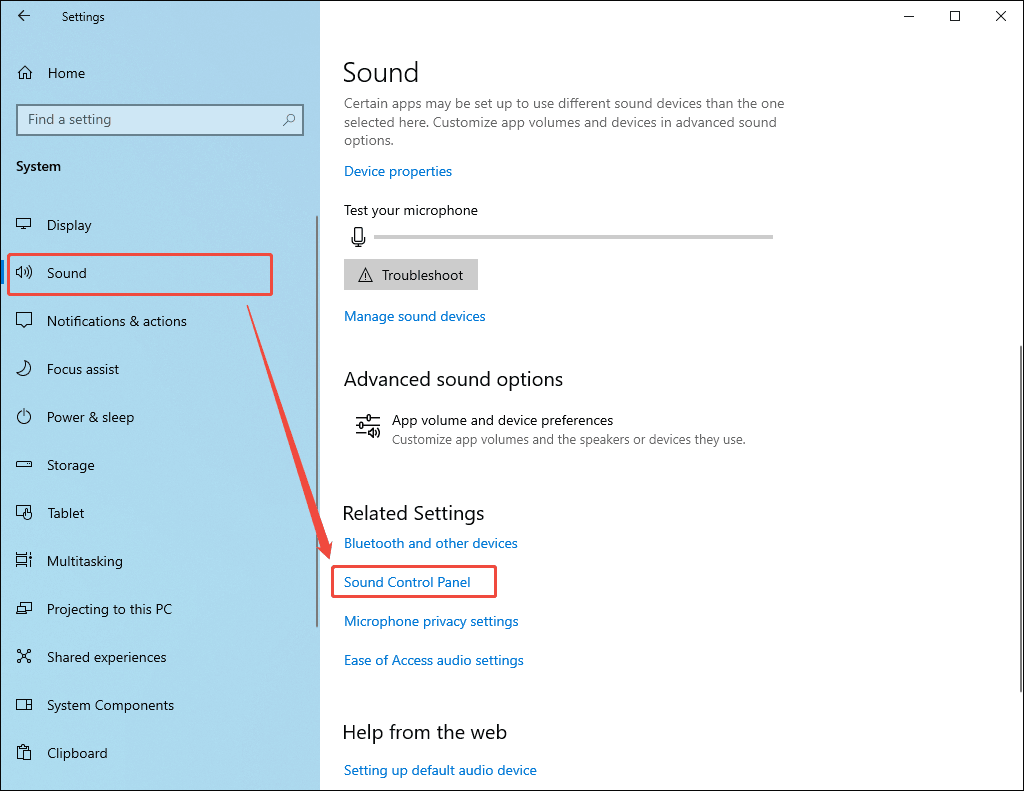Open the Sound Control Panel

pos(406,581)
